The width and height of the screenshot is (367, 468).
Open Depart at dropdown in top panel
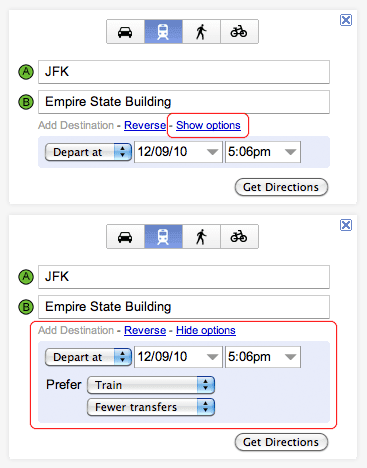point(88,152)
